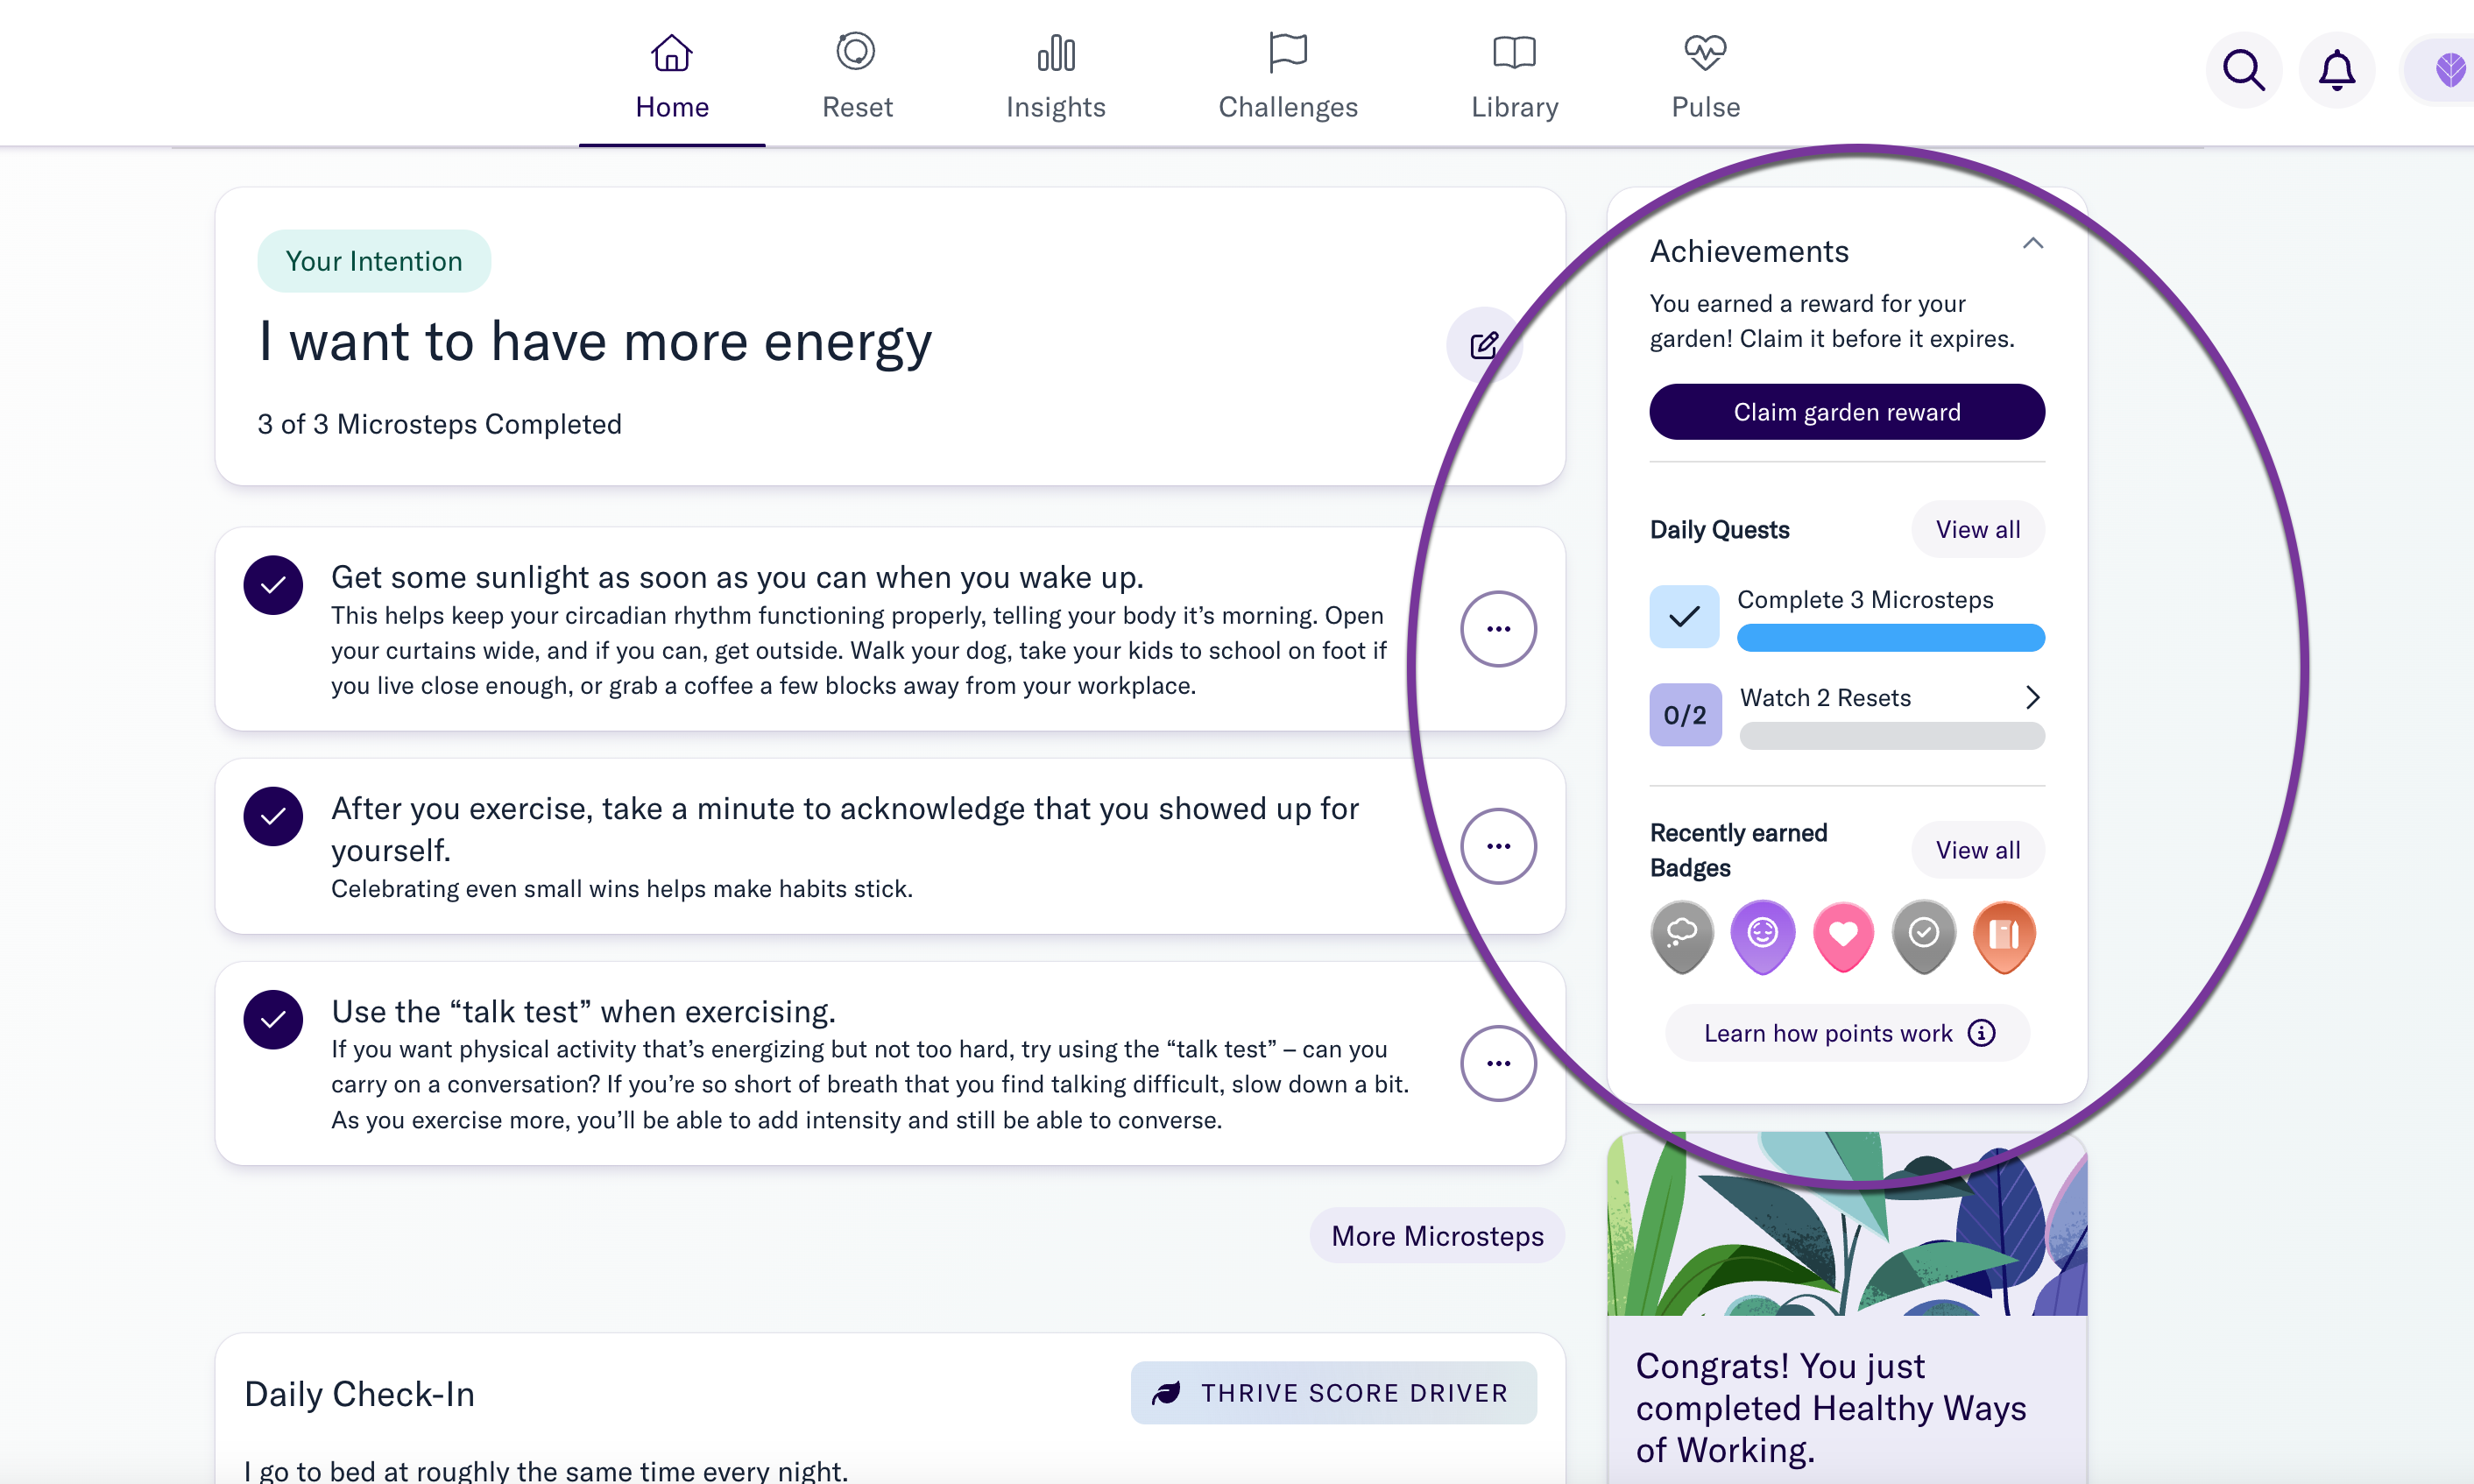The height and width of the screenshot is (1484, 2474).
Task: Click the More Microsteps button
Action: (1437, 1236)
